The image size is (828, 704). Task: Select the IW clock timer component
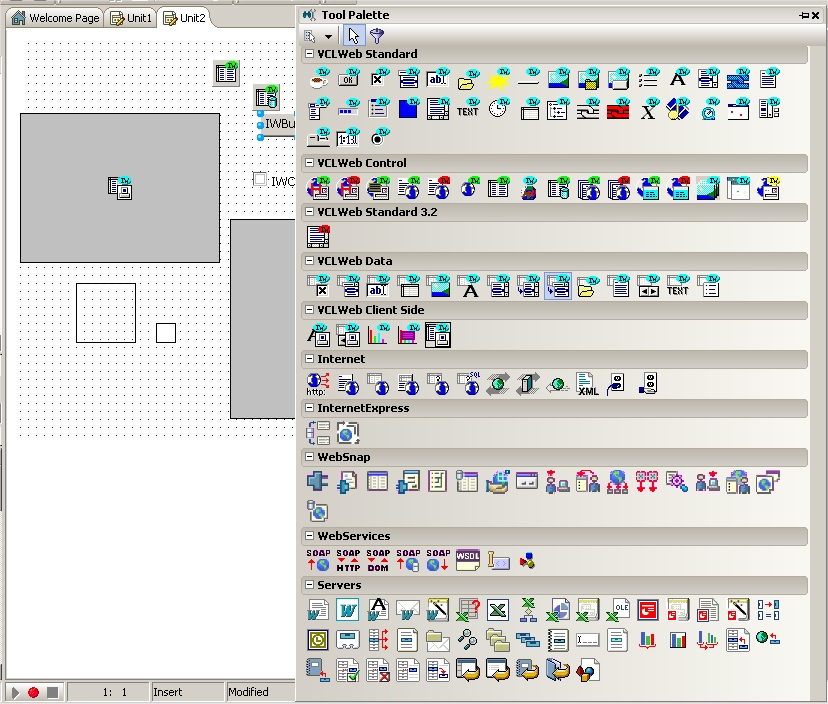coord(498,110)
